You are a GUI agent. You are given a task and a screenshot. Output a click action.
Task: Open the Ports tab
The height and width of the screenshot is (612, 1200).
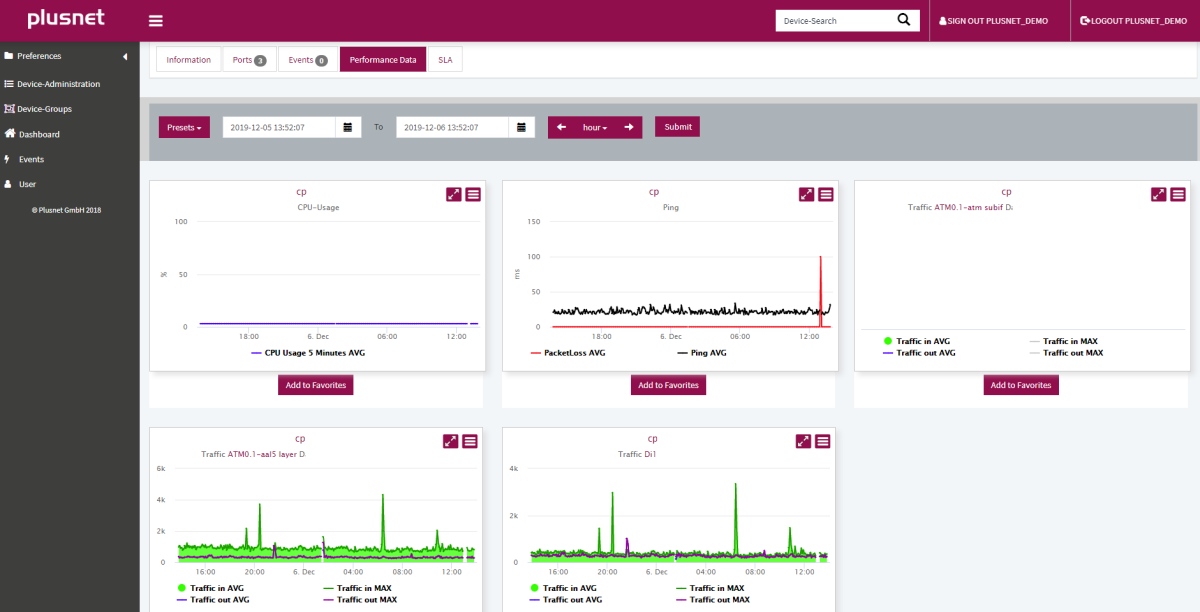pos(248,60)
